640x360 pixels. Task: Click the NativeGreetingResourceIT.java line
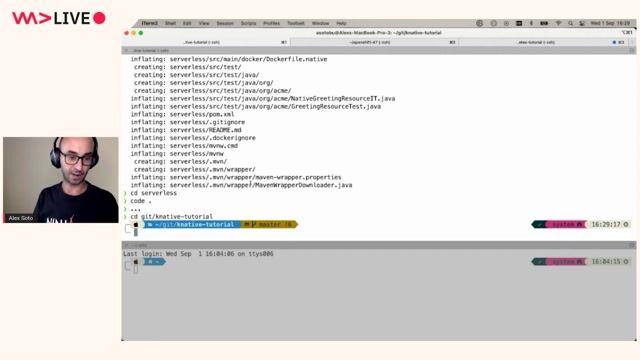click(262, 98)
